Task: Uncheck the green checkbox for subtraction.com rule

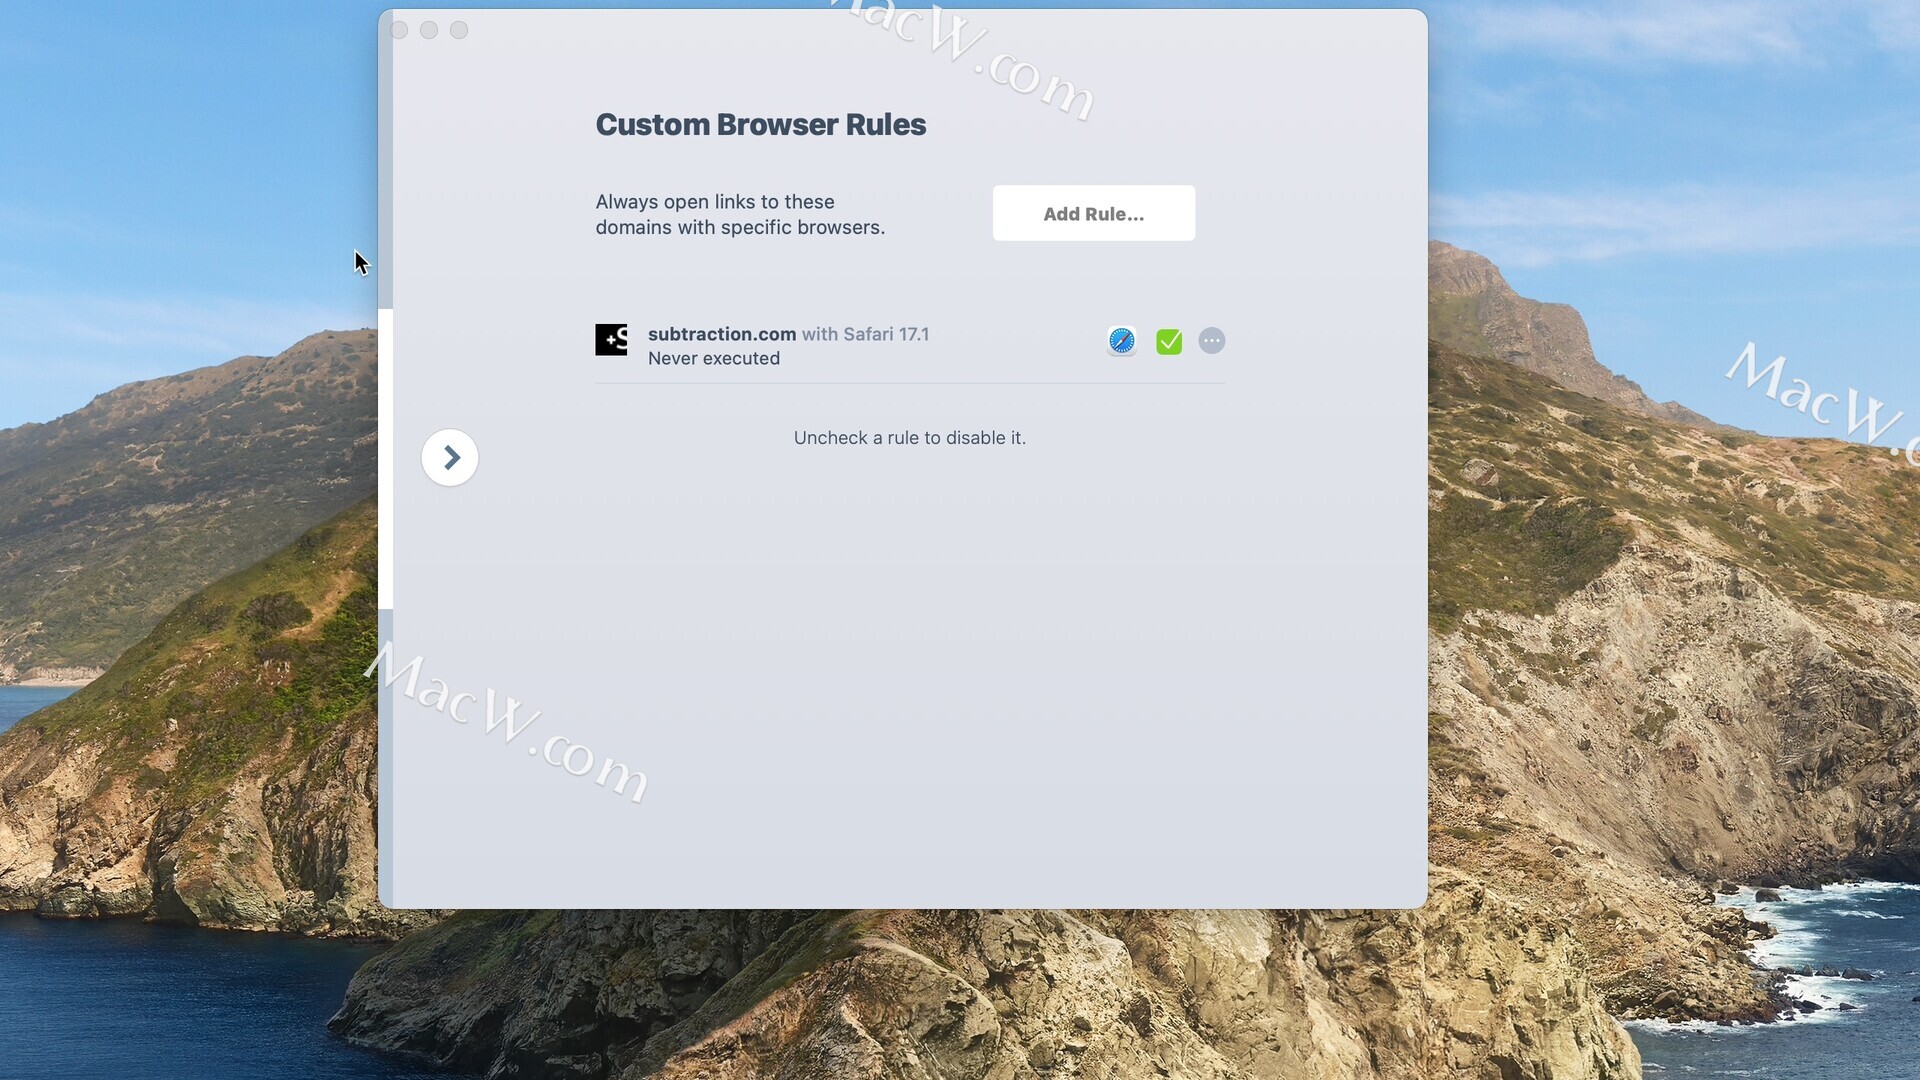Action: [x=1169, y=342]
